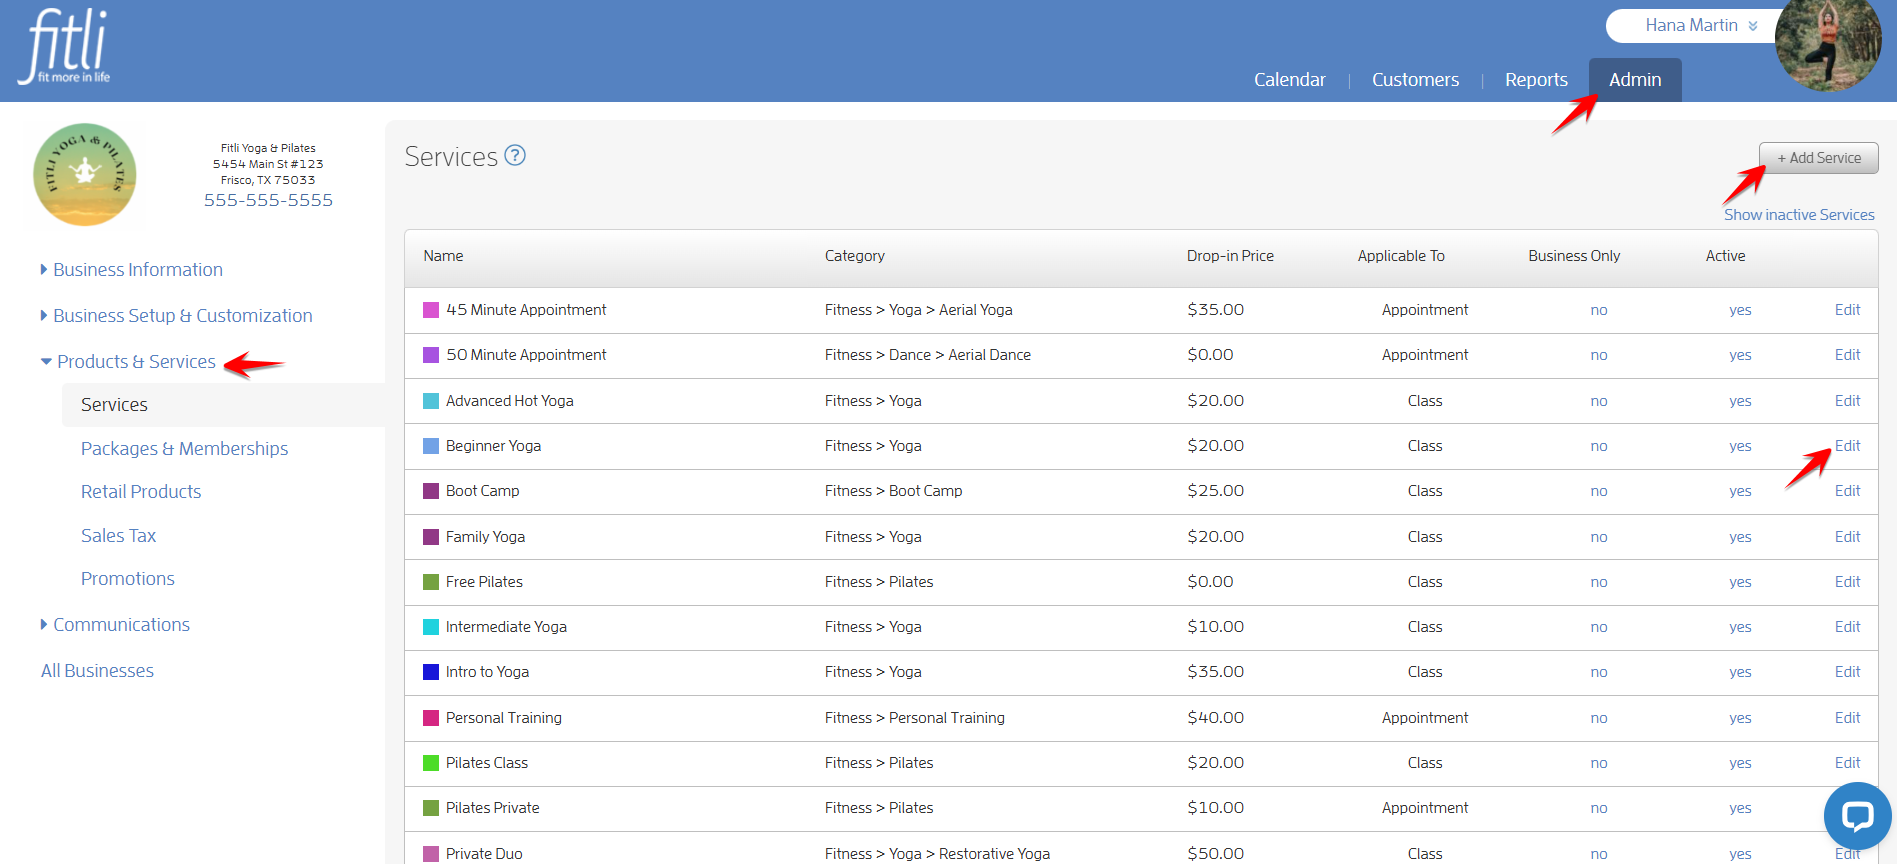Edit the Boot Camp service
This screenshot has width=1897, height=864.
[x=1847, y=491]
